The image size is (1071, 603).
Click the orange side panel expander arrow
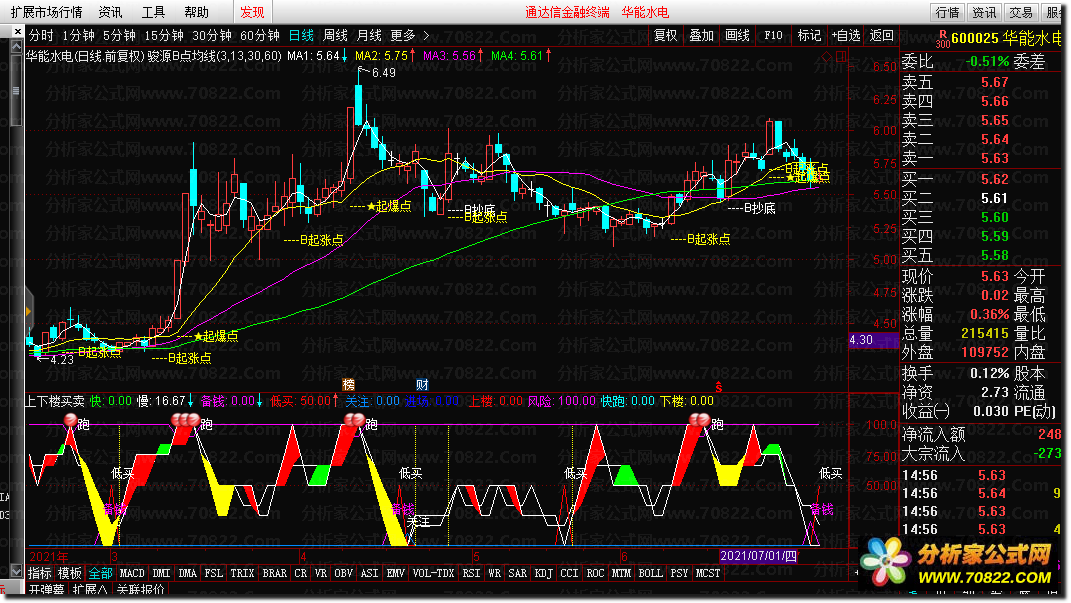[29, 311]
